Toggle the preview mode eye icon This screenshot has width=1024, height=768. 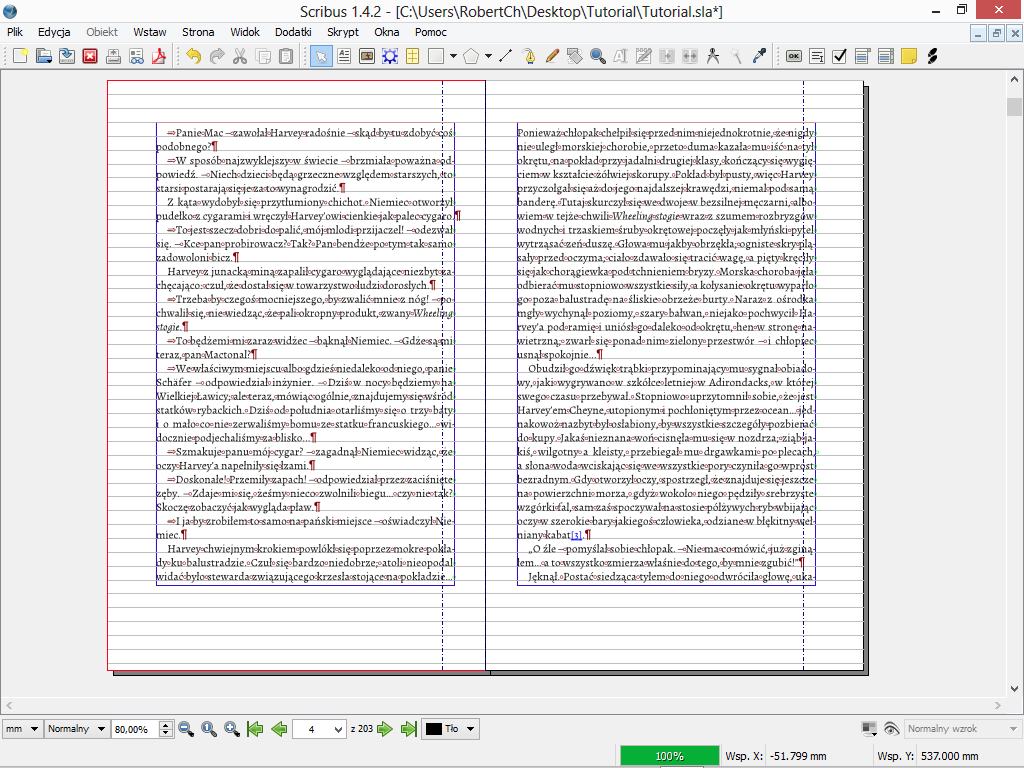890,729
